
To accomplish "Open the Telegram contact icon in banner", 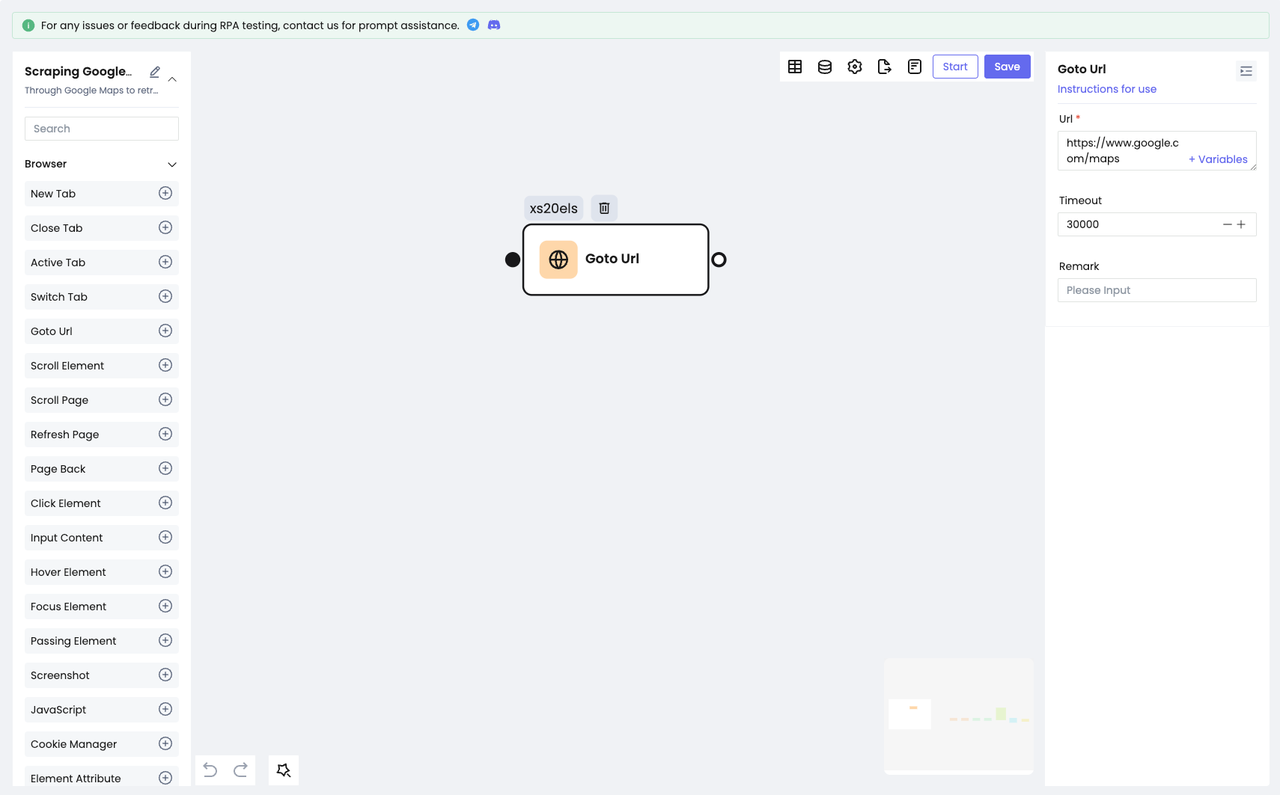I will coord(473,25).
